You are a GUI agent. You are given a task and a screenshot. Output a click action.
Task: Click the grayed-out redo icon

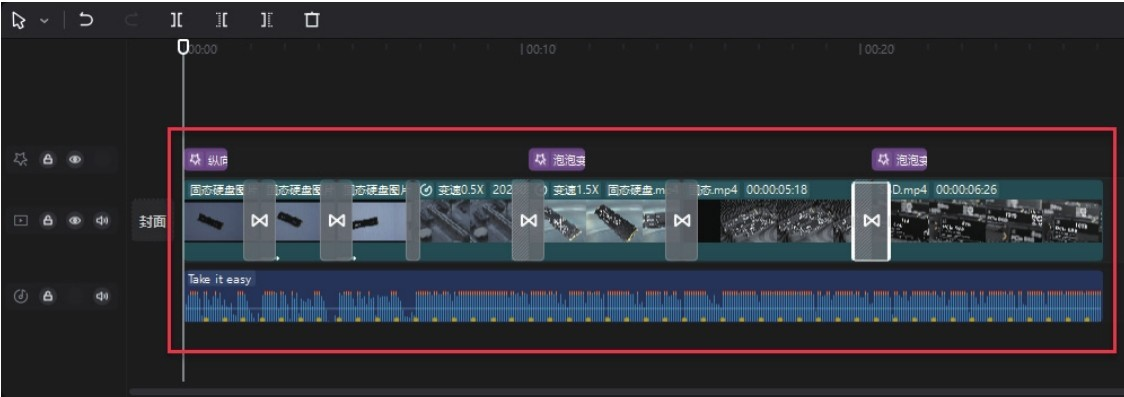pos(131,20)
